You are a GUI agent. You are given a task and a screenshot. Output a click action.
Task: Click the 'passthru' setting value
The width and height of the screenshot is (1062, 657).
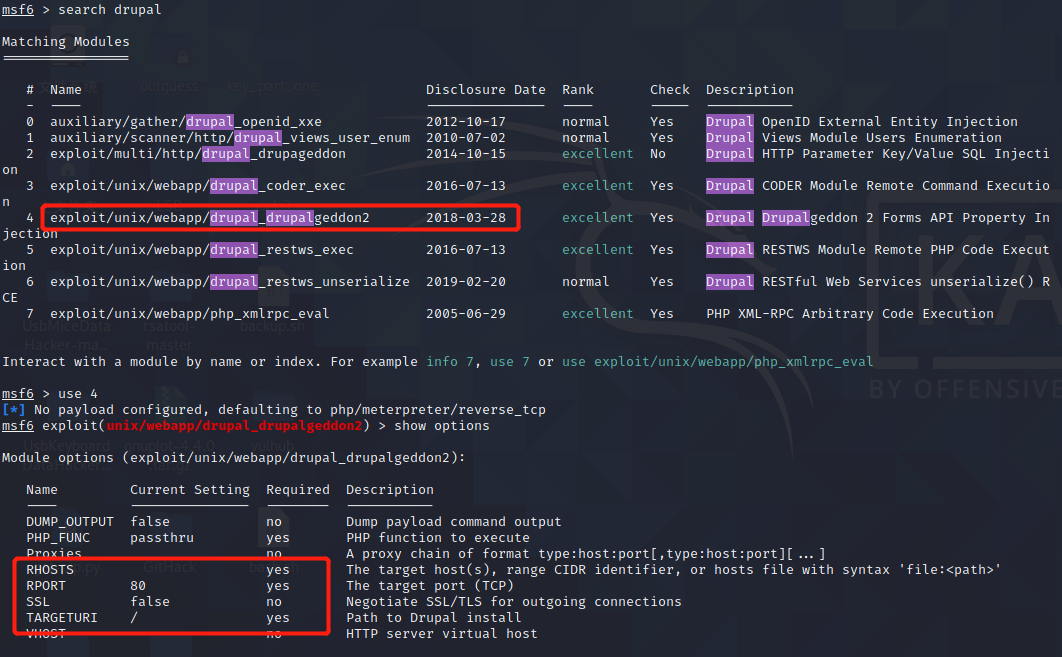pos(162,538)
